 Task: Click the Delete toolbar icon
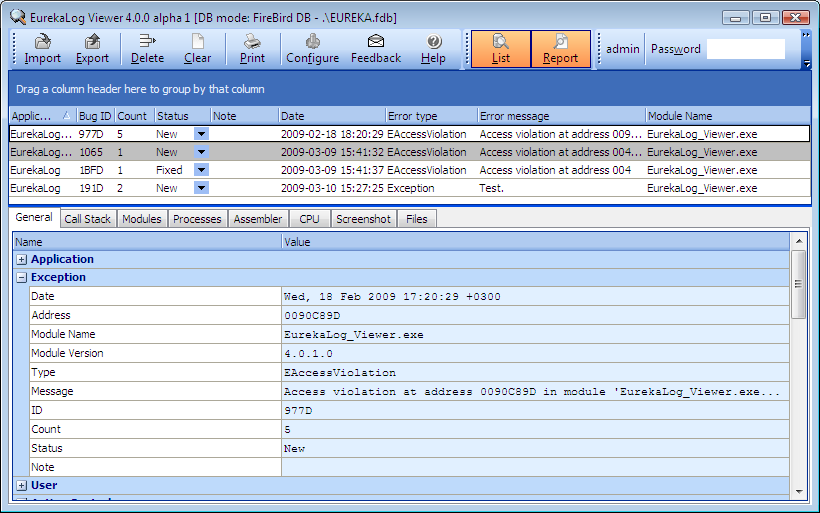pos(147,49)
